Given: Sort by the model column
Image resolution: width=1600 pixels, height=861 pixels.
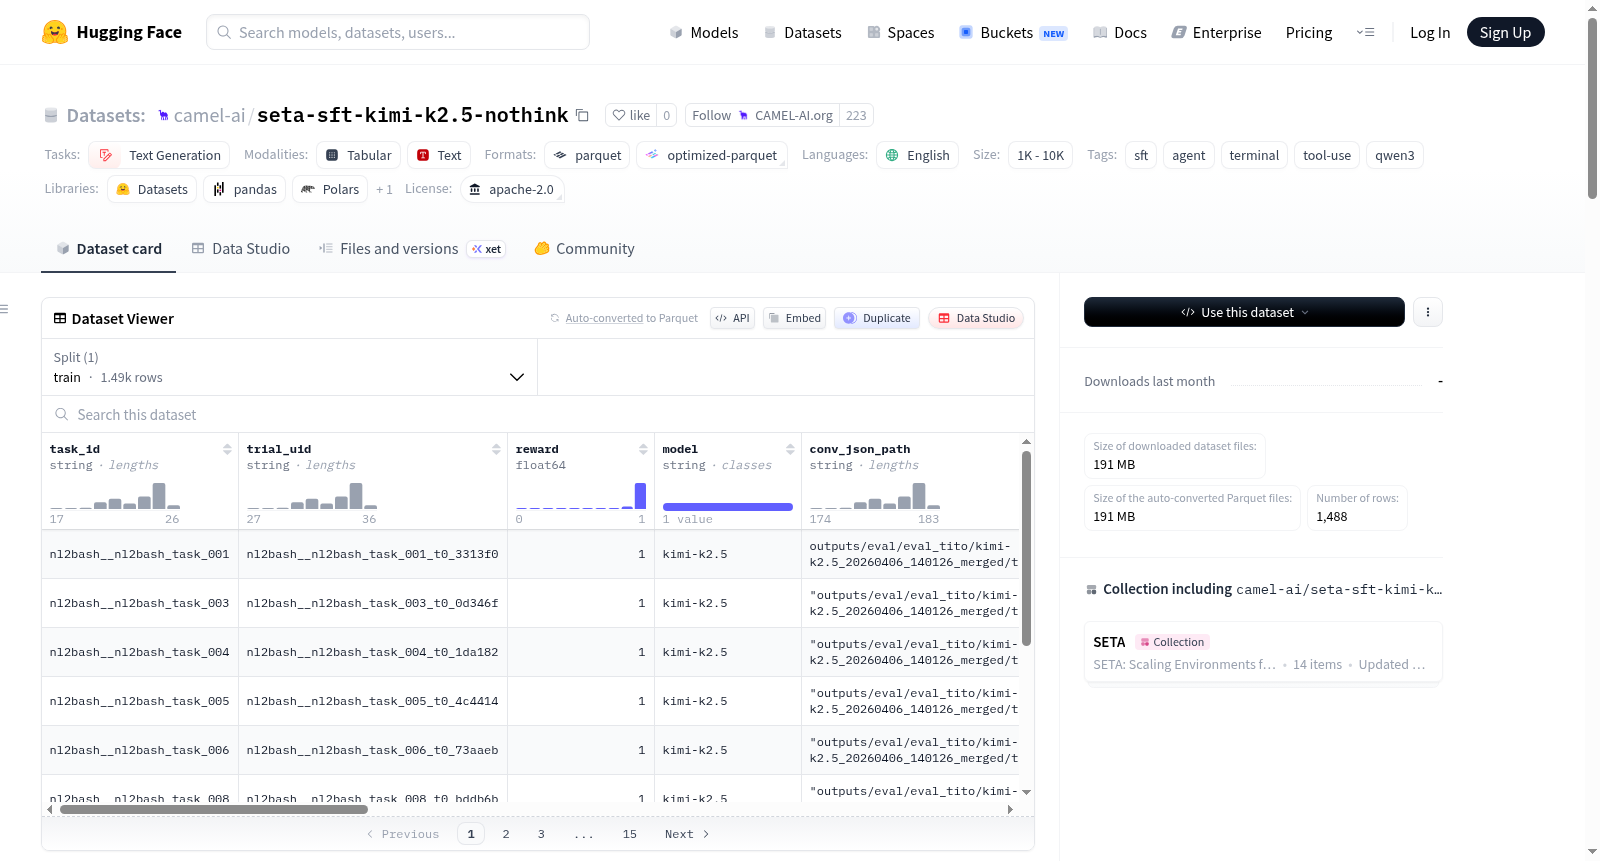Looking at the screenshot, I should coord(790,449).
